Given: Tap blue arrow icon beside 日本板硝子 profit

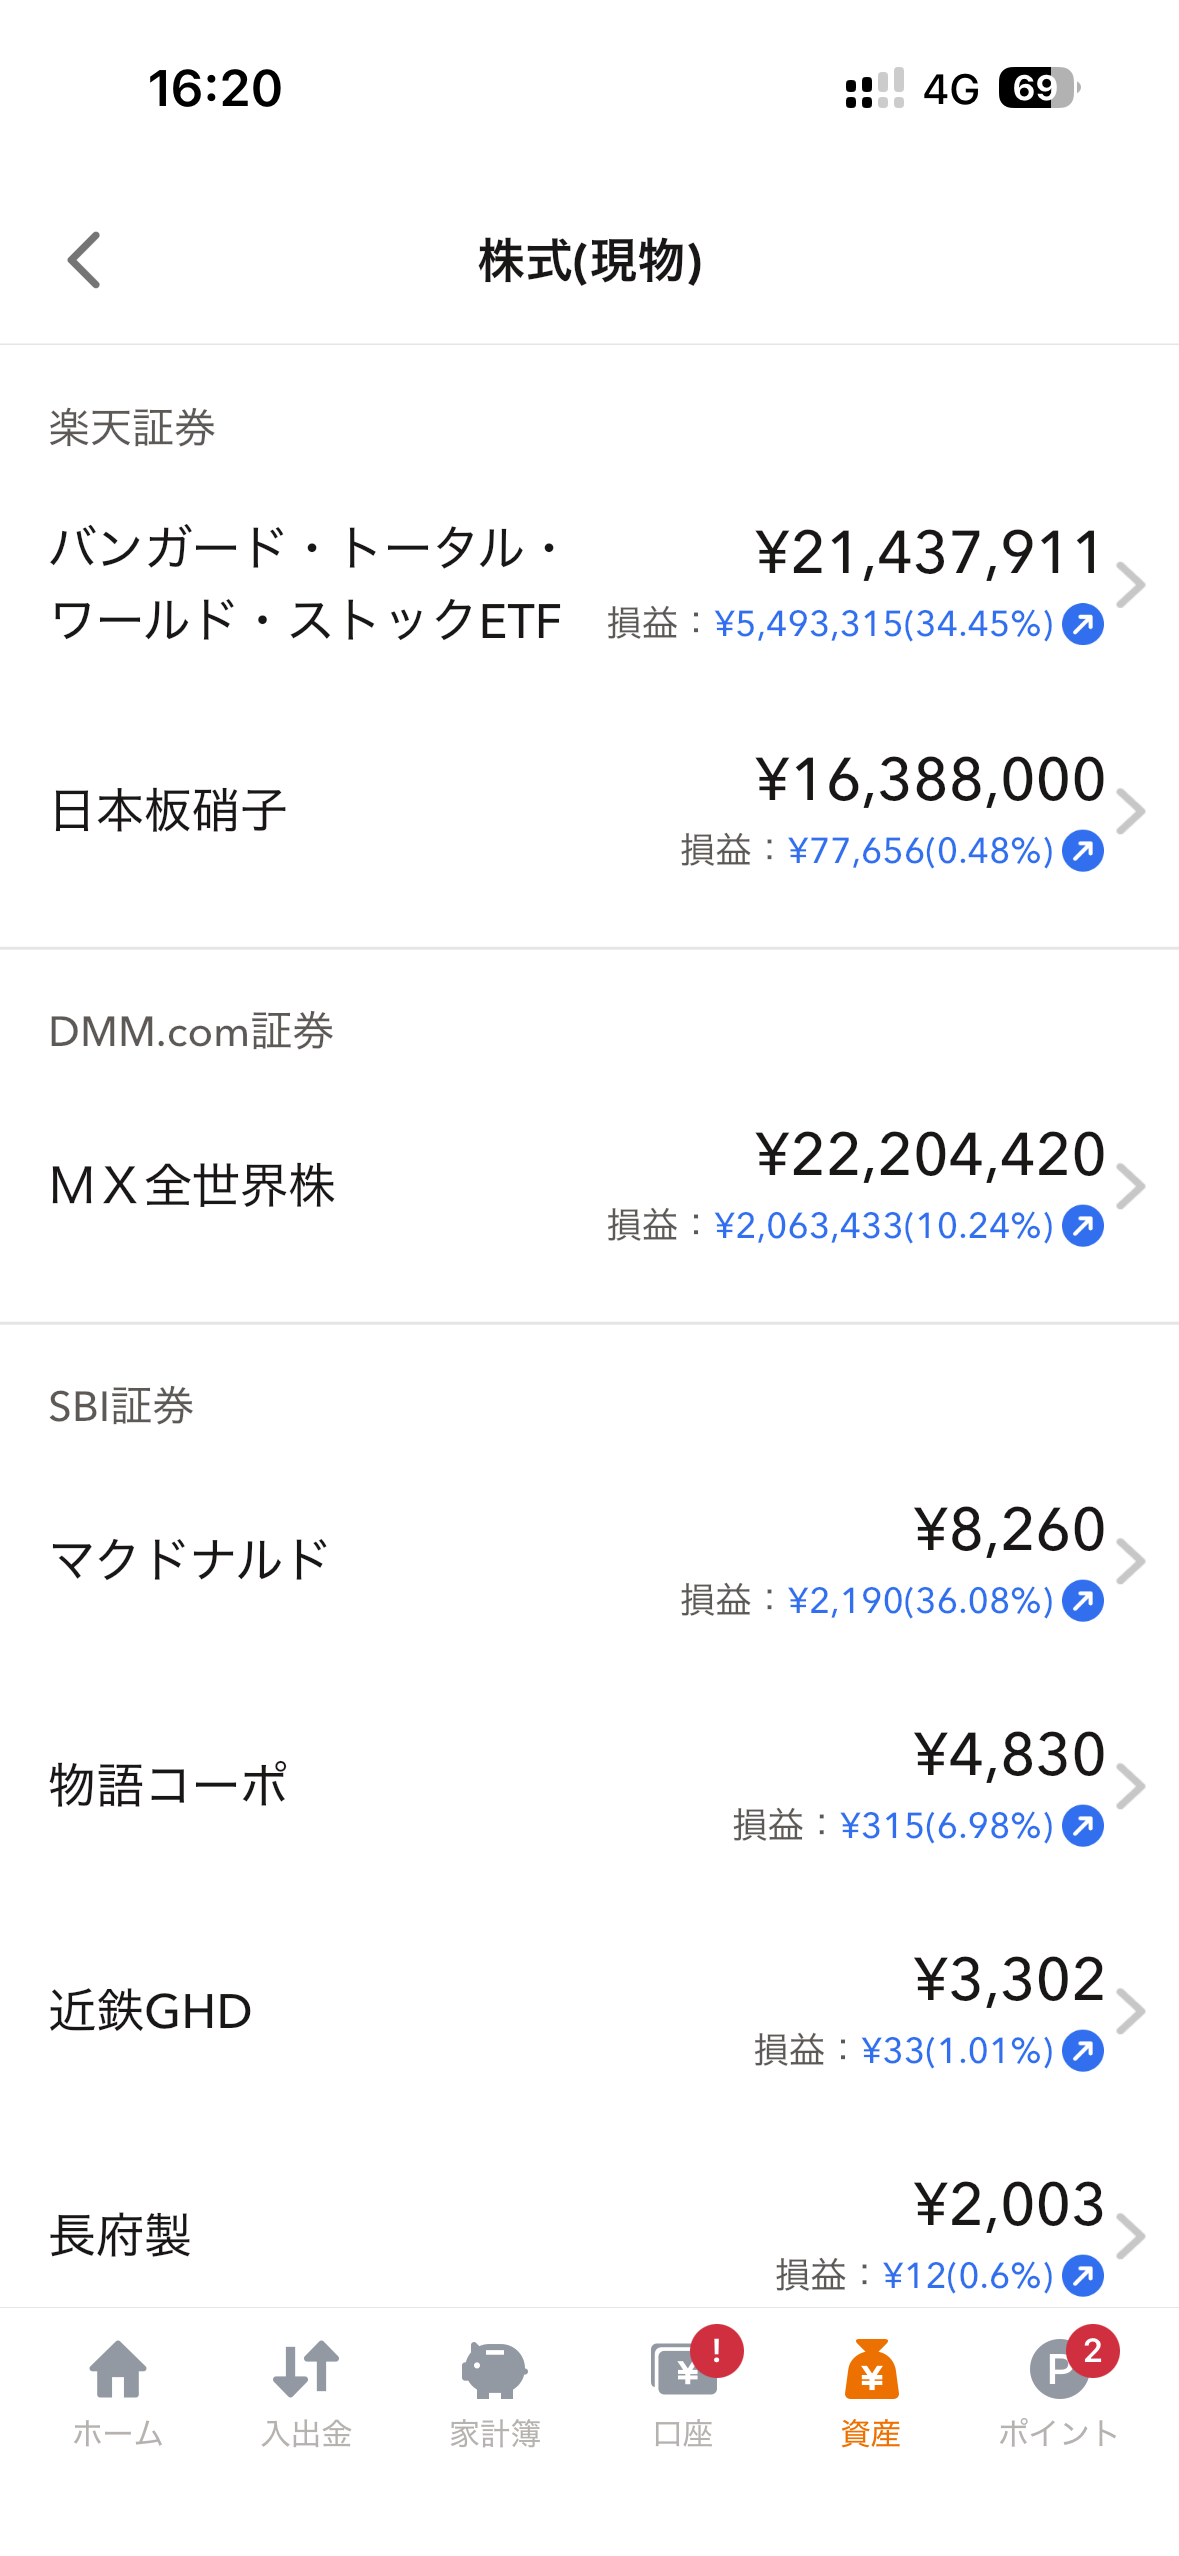Looking at the screenshot, I should tap(1083, 851).
